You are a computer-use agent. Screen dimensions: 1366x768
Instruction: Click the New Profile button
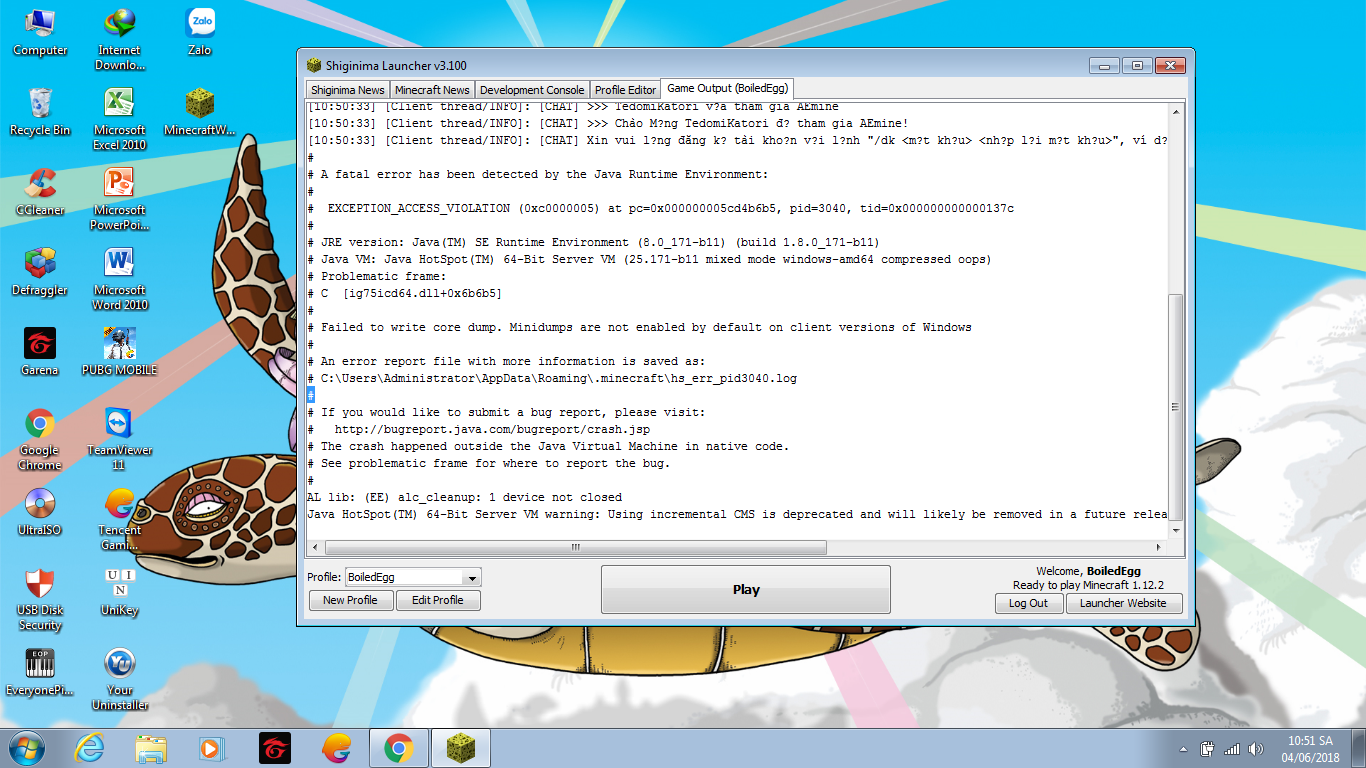pyautogui.click(x=350, y=600)
